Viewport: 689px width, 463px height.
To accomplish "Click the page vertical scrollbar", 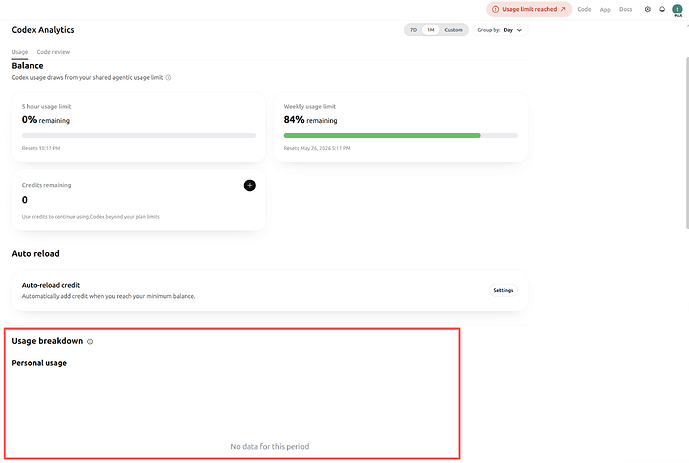I will pos(687,143).
